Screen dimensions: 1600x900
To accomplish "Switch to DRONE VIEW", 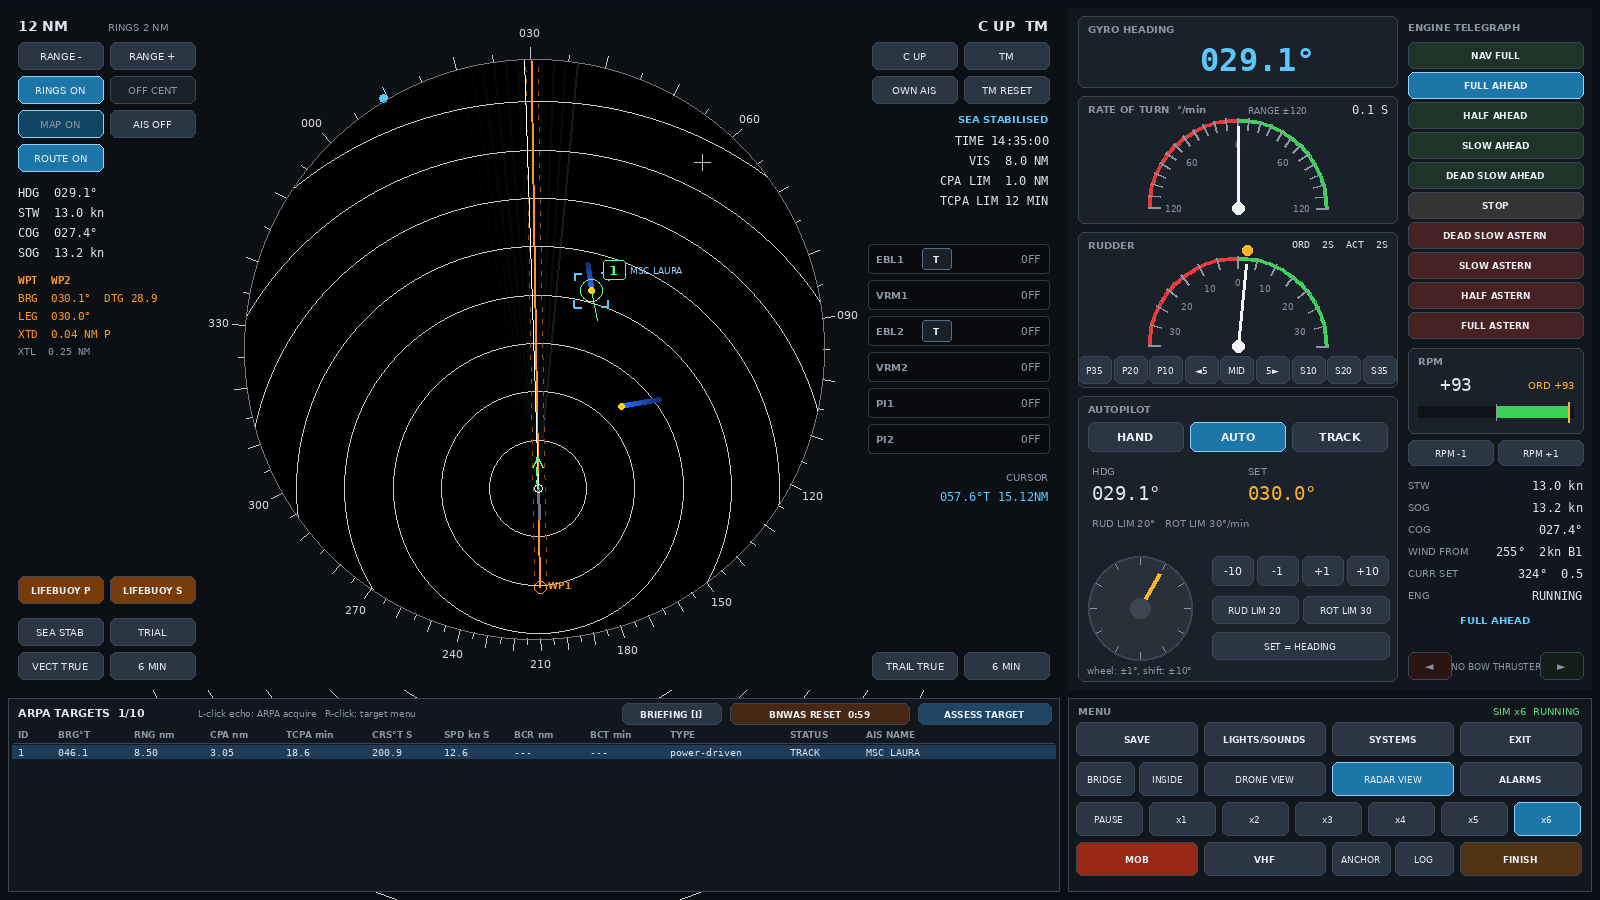I will (1264, 779).
